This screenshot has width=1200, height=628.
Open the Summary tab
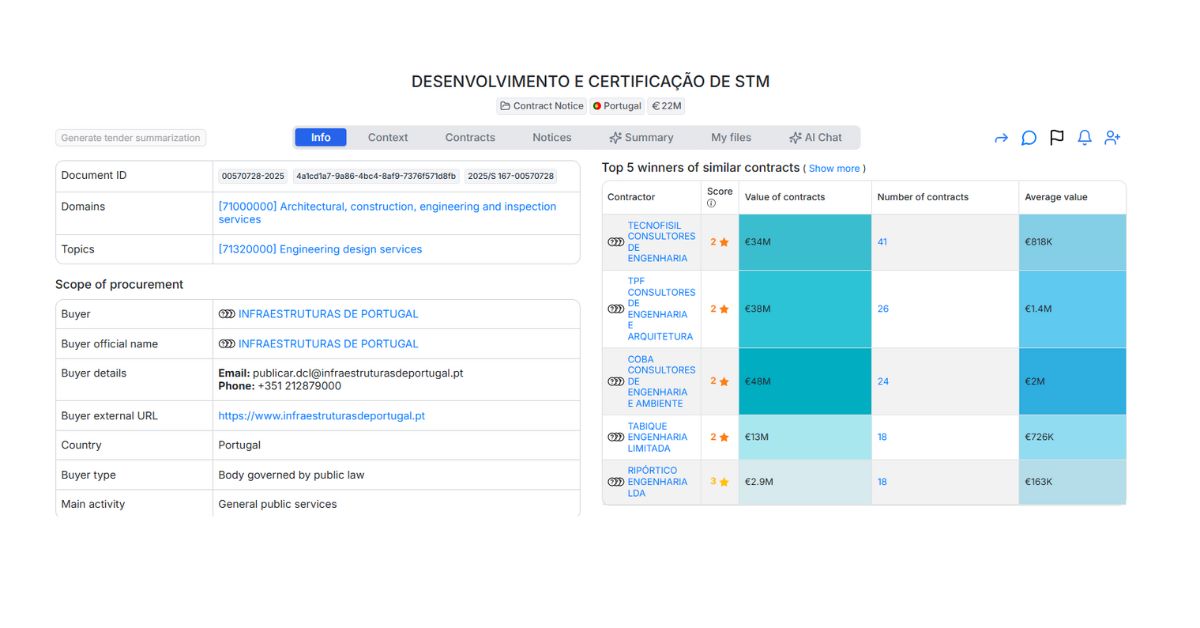click(641, 138)
